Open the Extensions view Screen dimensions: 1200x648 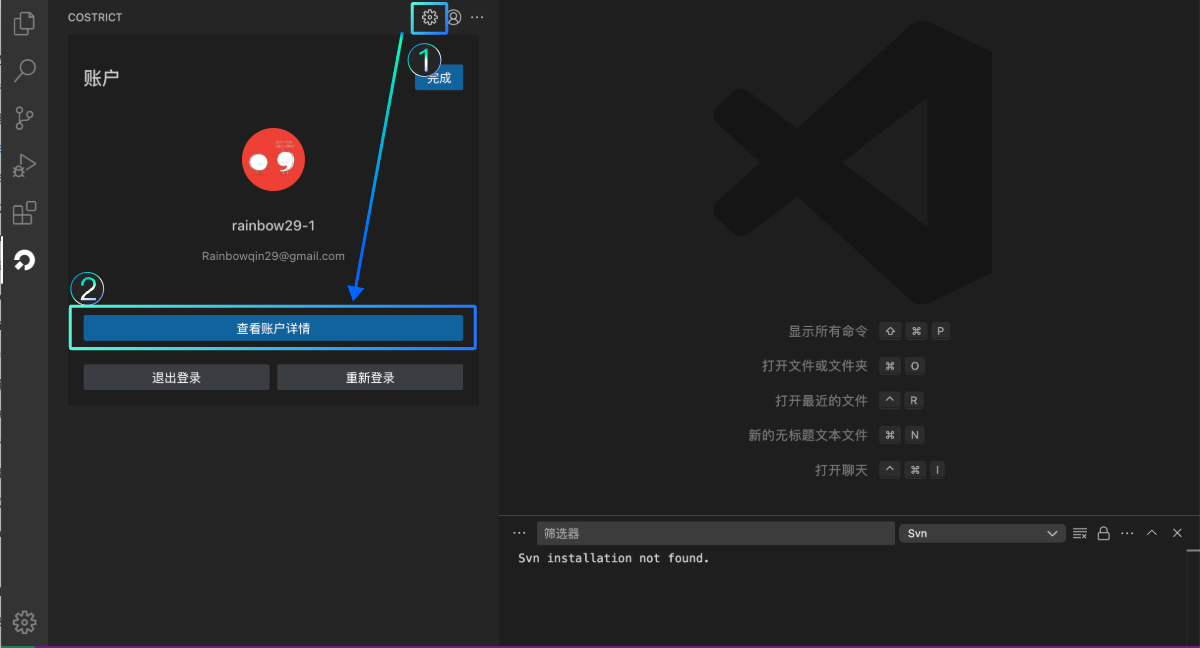tap(24, 212)
